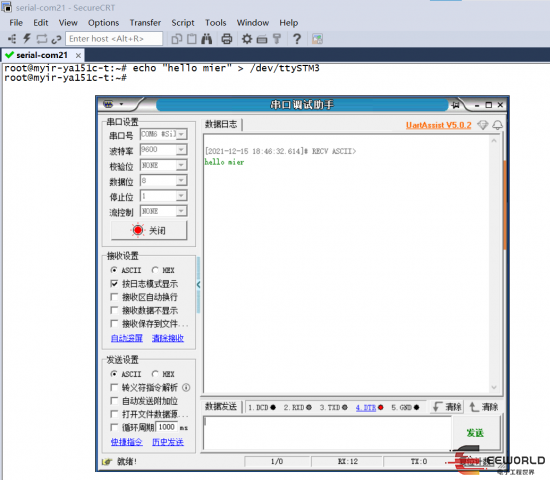Click the Paste clipboard icon
The image size is (550, 480).
pyautogui.click(x=192, y=39)
